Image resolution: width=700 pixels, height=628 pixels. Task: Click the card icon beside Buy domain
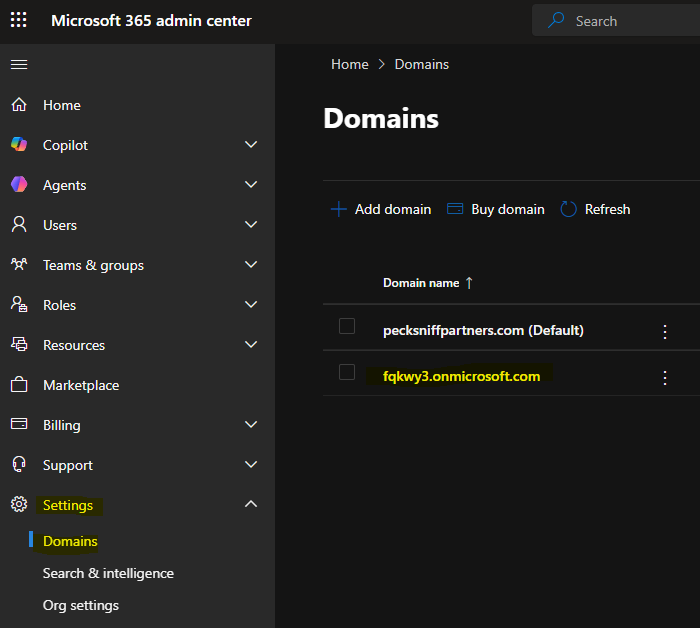(455, 208)
